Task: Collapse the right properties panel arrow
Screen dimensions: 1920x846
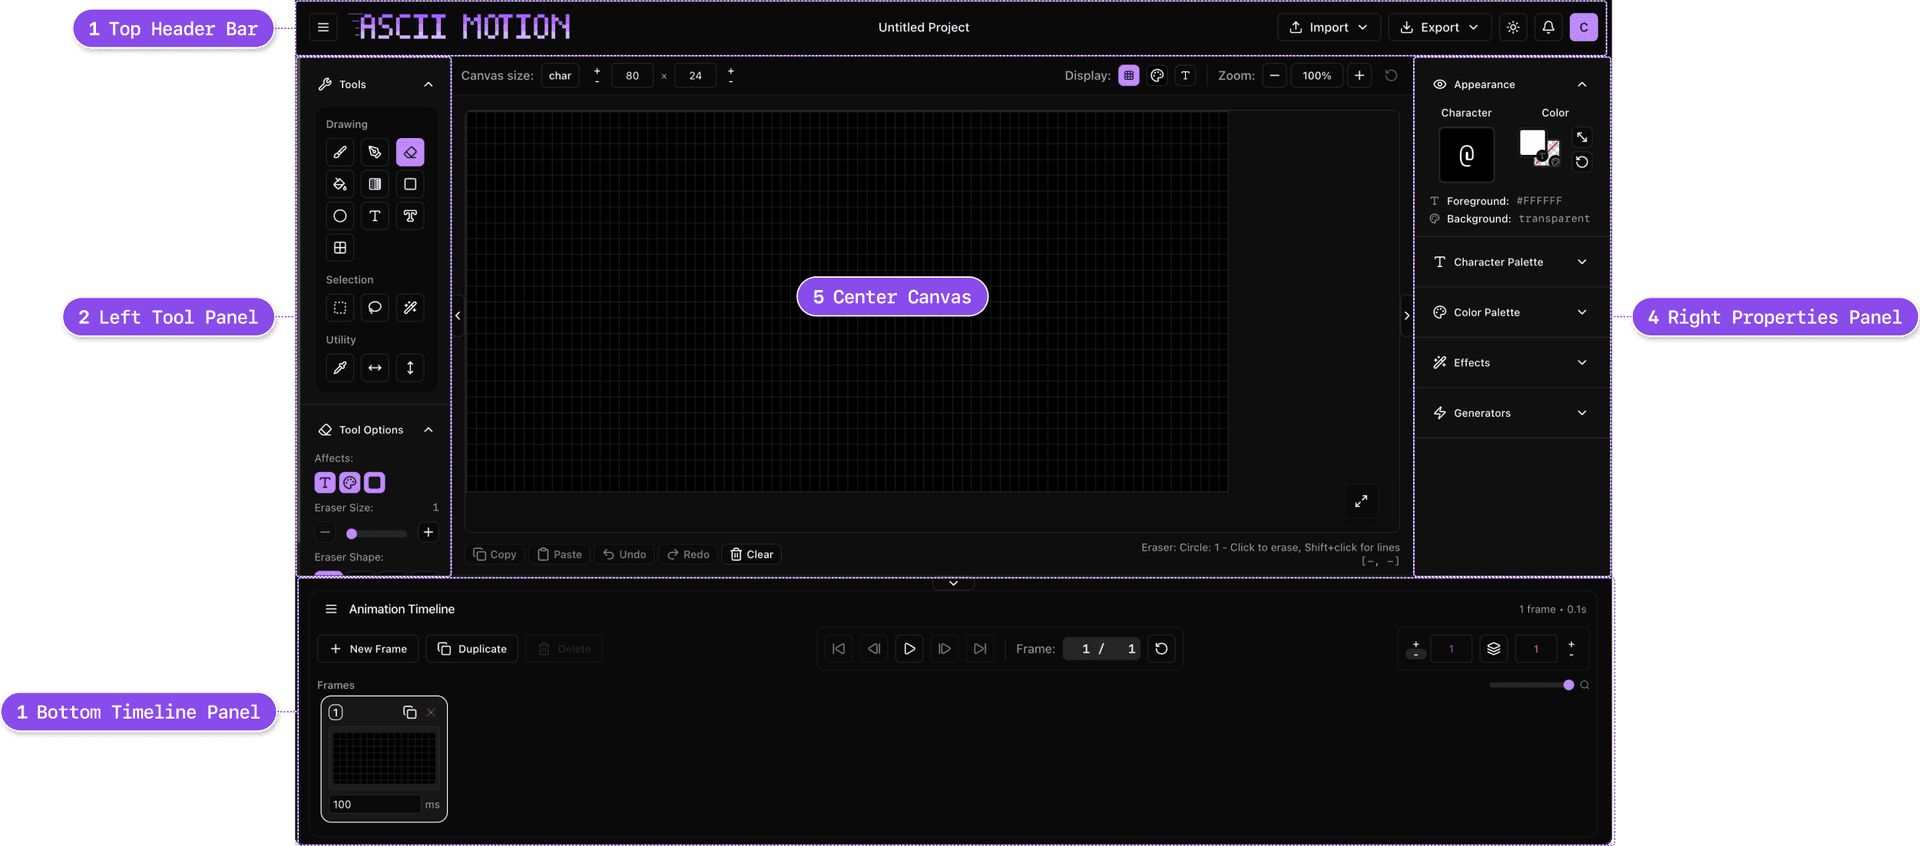Action: 1407,316
